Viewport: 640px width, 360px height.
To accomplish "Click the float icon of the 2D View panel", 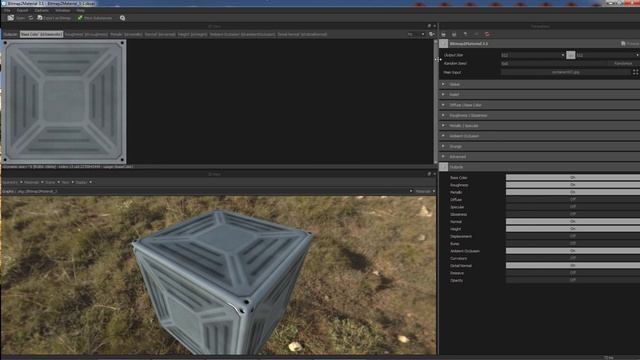I will pos(429,26).
